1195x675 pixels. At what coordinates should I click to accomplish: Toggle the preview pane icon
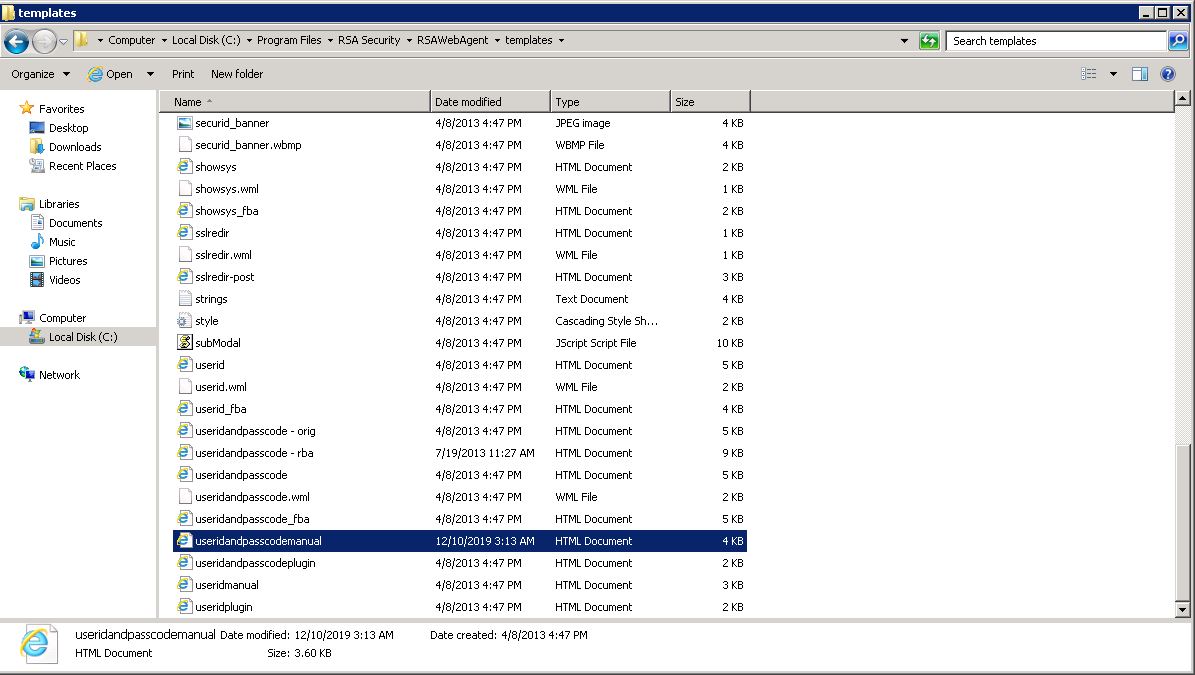point(1139,74)
